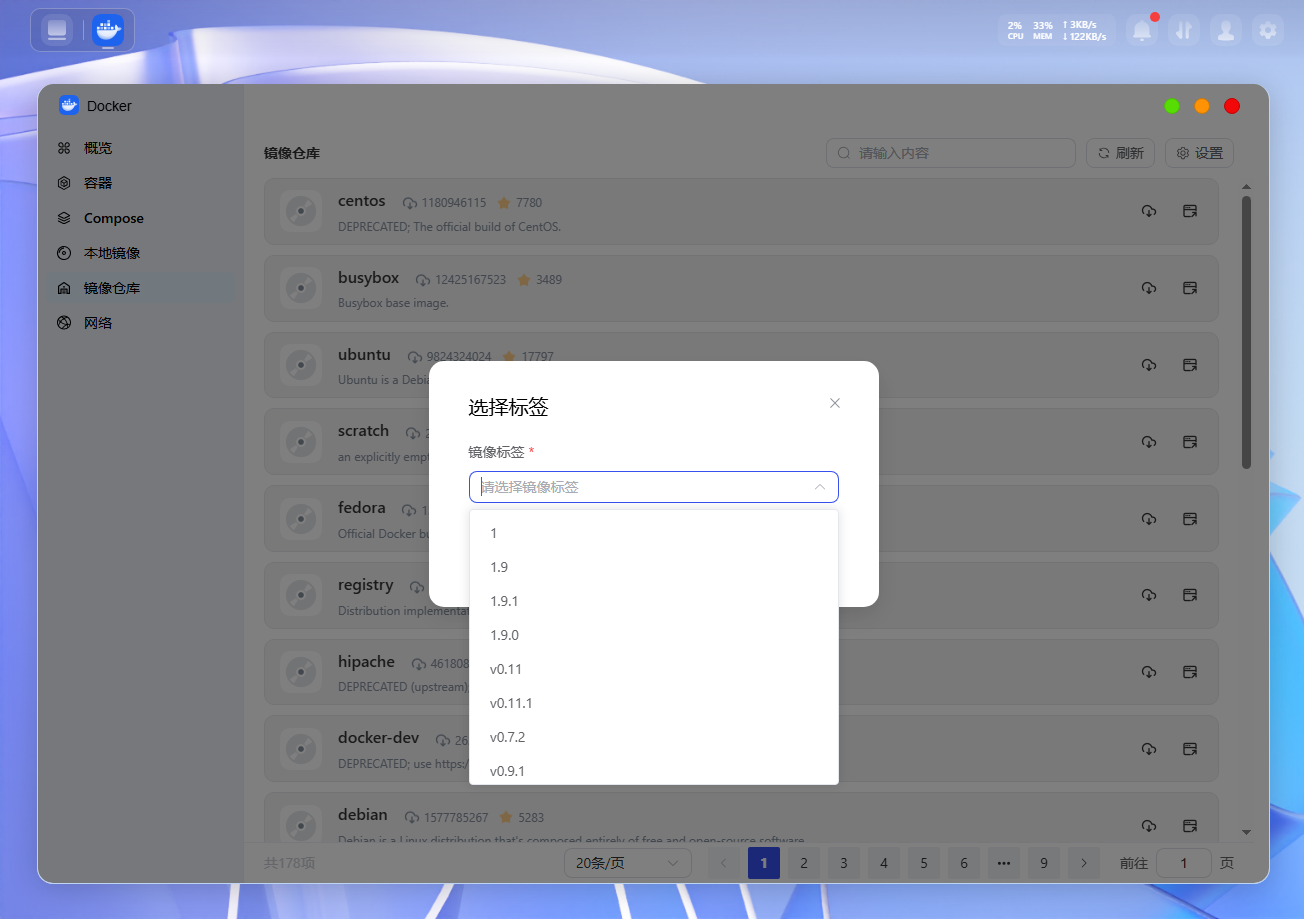Screen dimensions: 1304x919
Task: Click the open-window icon for ubuntu
Action: (x=1190, y=365)
